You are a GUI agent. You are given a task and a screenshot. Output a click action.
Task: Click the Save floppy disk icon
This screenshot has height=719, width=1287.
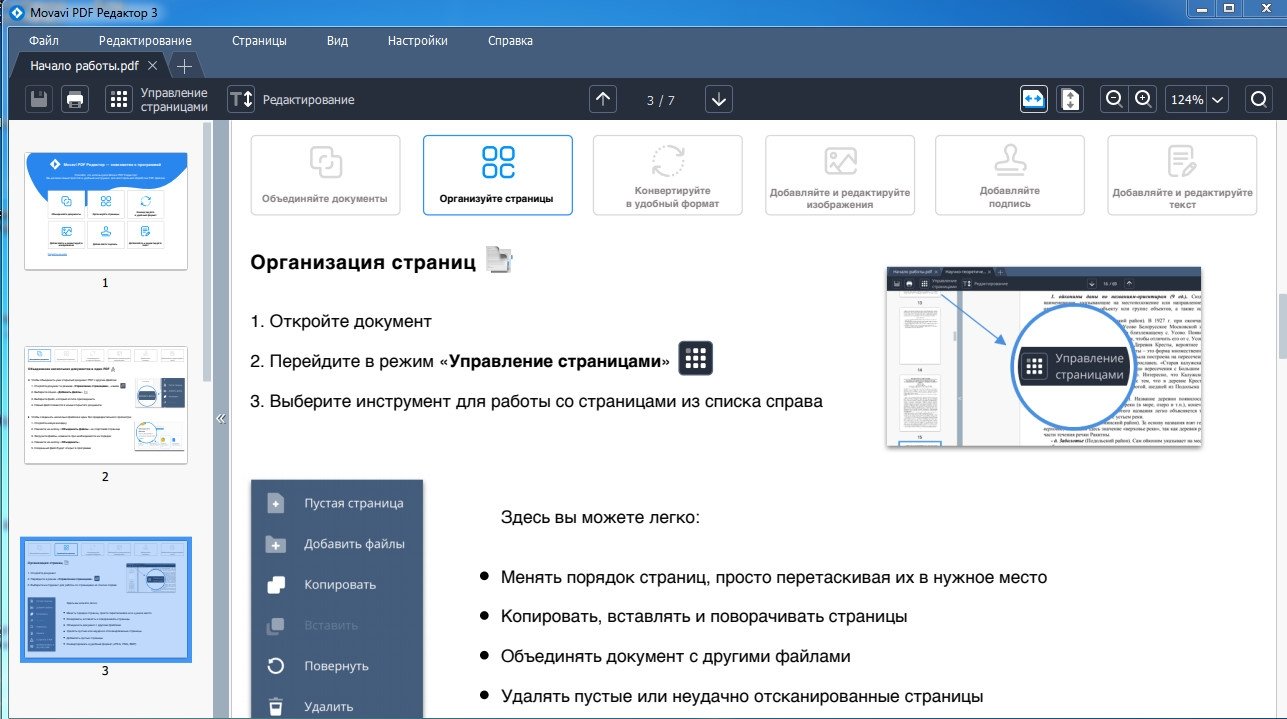coord(40,99)
